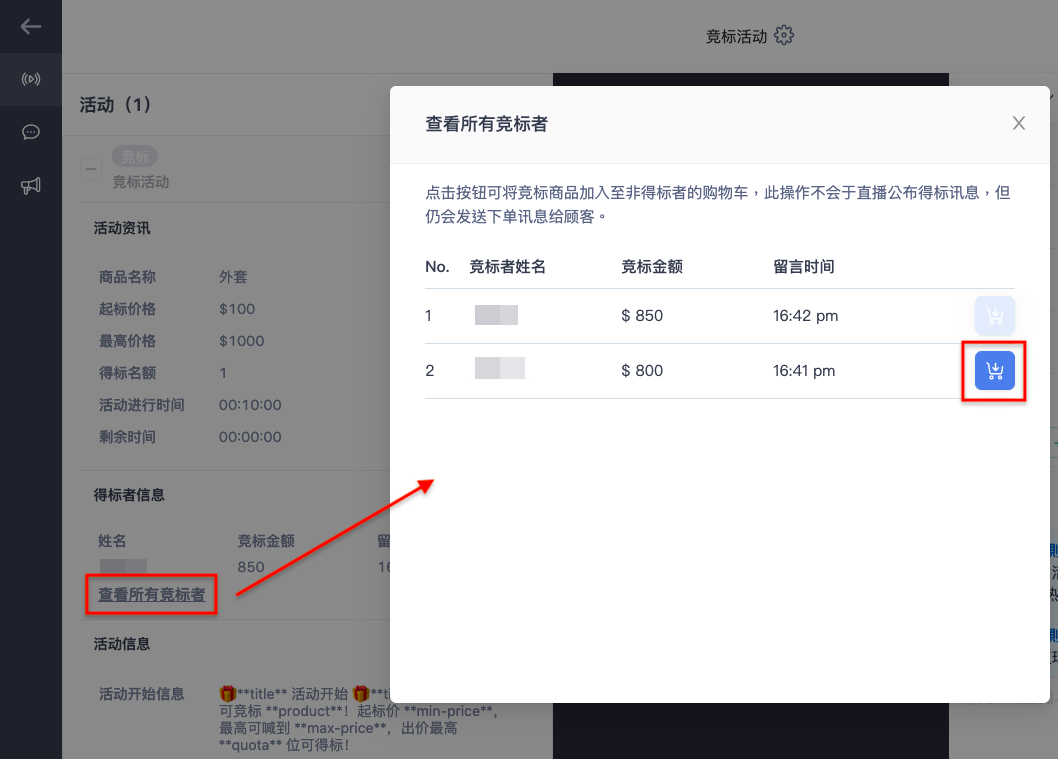Click the maximum price value $1000
This screenshot has width=1058, height=759.
(x=241, y=341)
